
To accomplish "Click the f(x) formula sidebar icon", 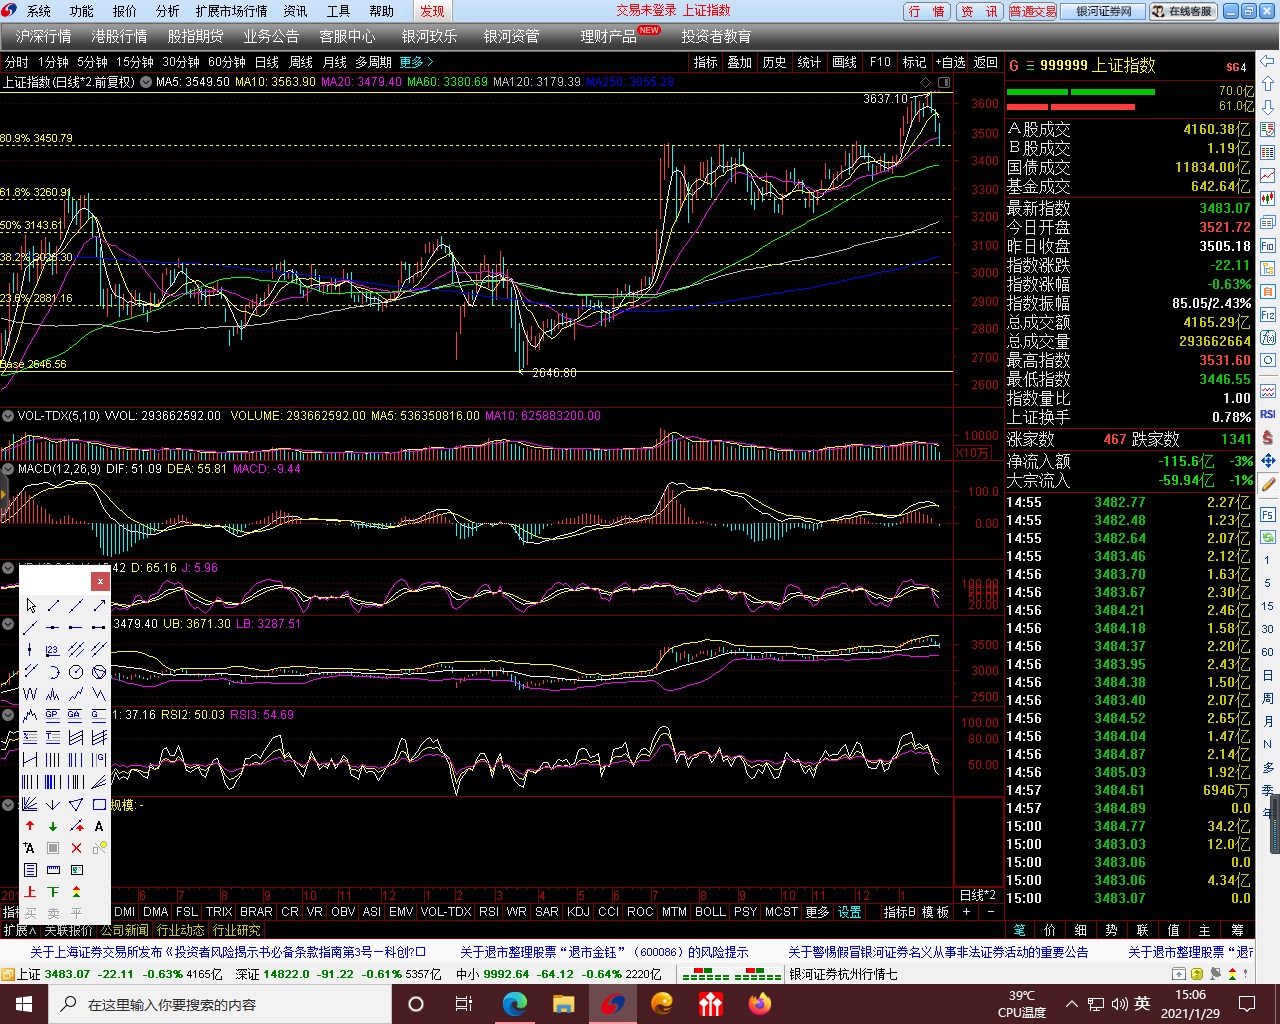I will pos(1268,337).
